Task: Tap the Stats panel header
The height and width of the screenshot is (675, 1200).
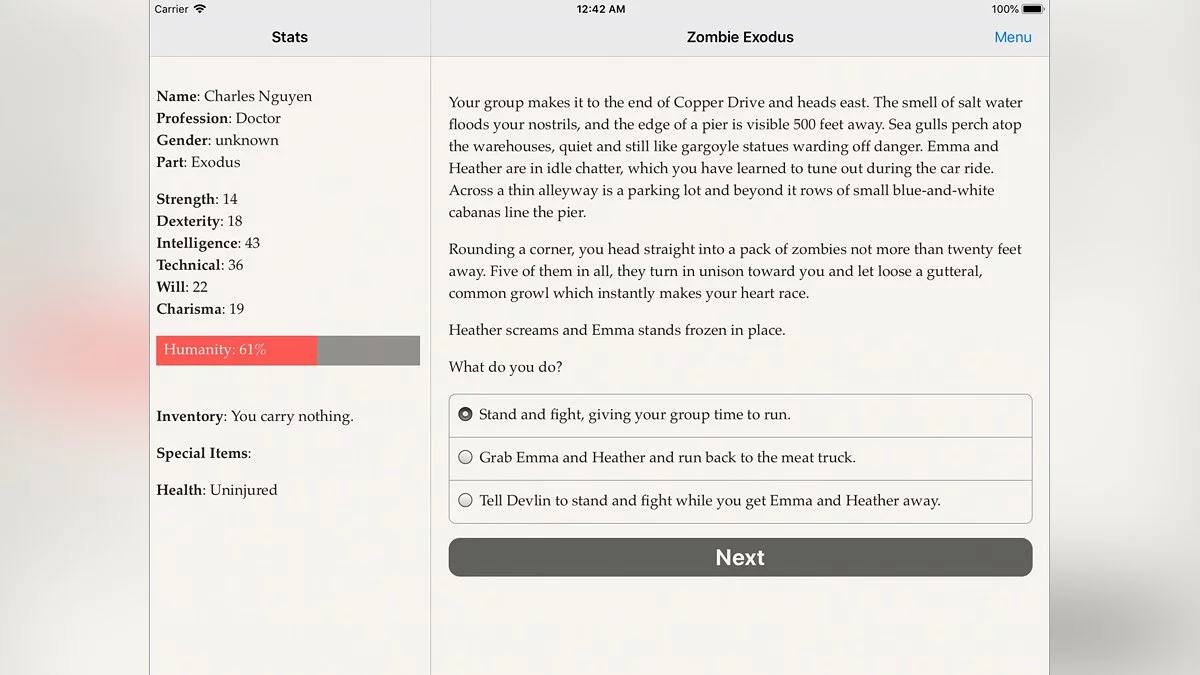Action: pyautogui.click(x=290, y=37)
